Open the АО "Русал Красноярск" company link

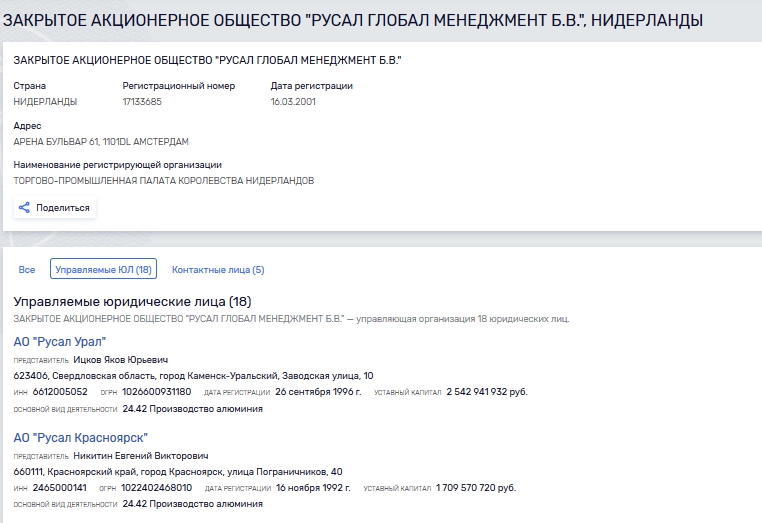coord(81,437)
